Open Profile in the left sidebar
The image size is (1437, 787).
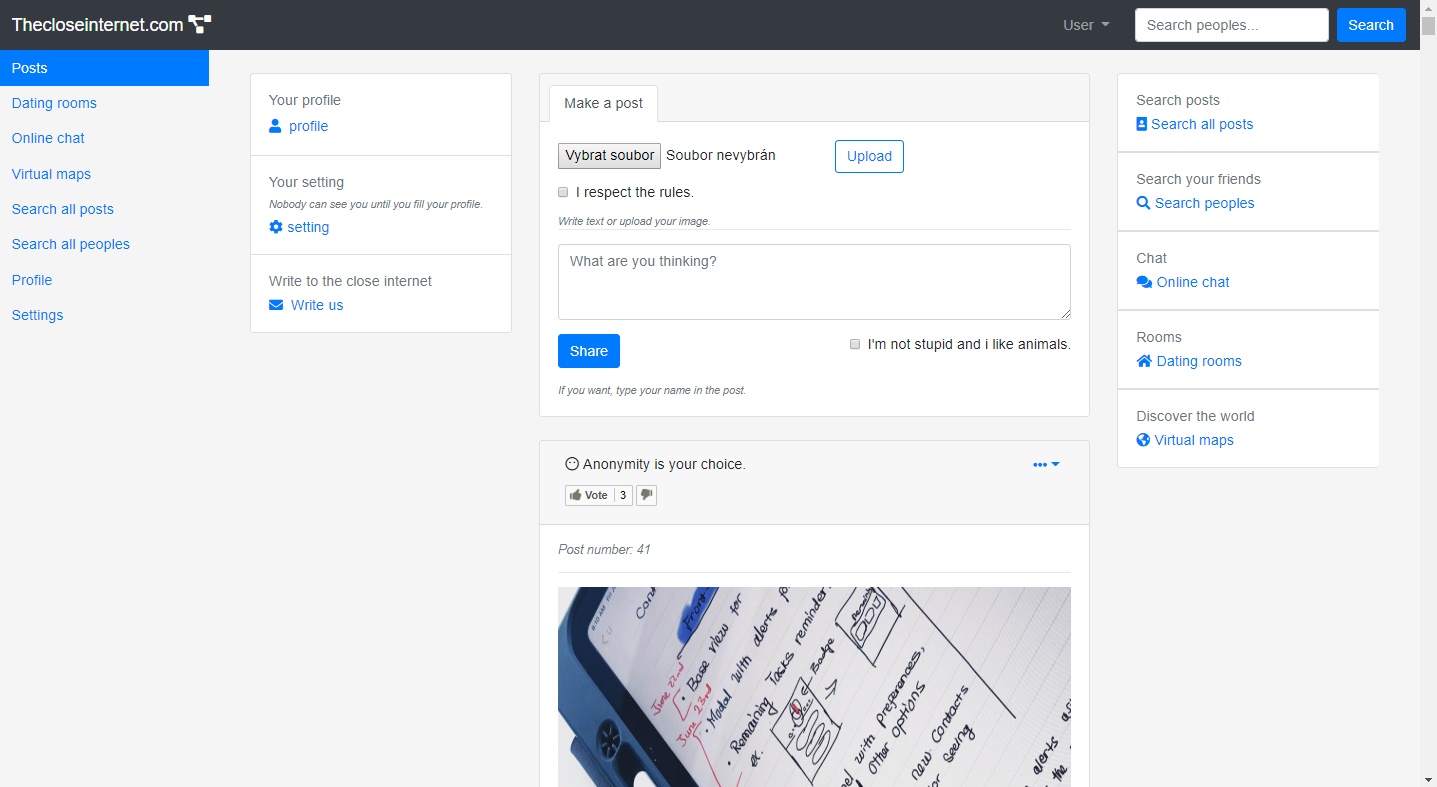point(32,280)
